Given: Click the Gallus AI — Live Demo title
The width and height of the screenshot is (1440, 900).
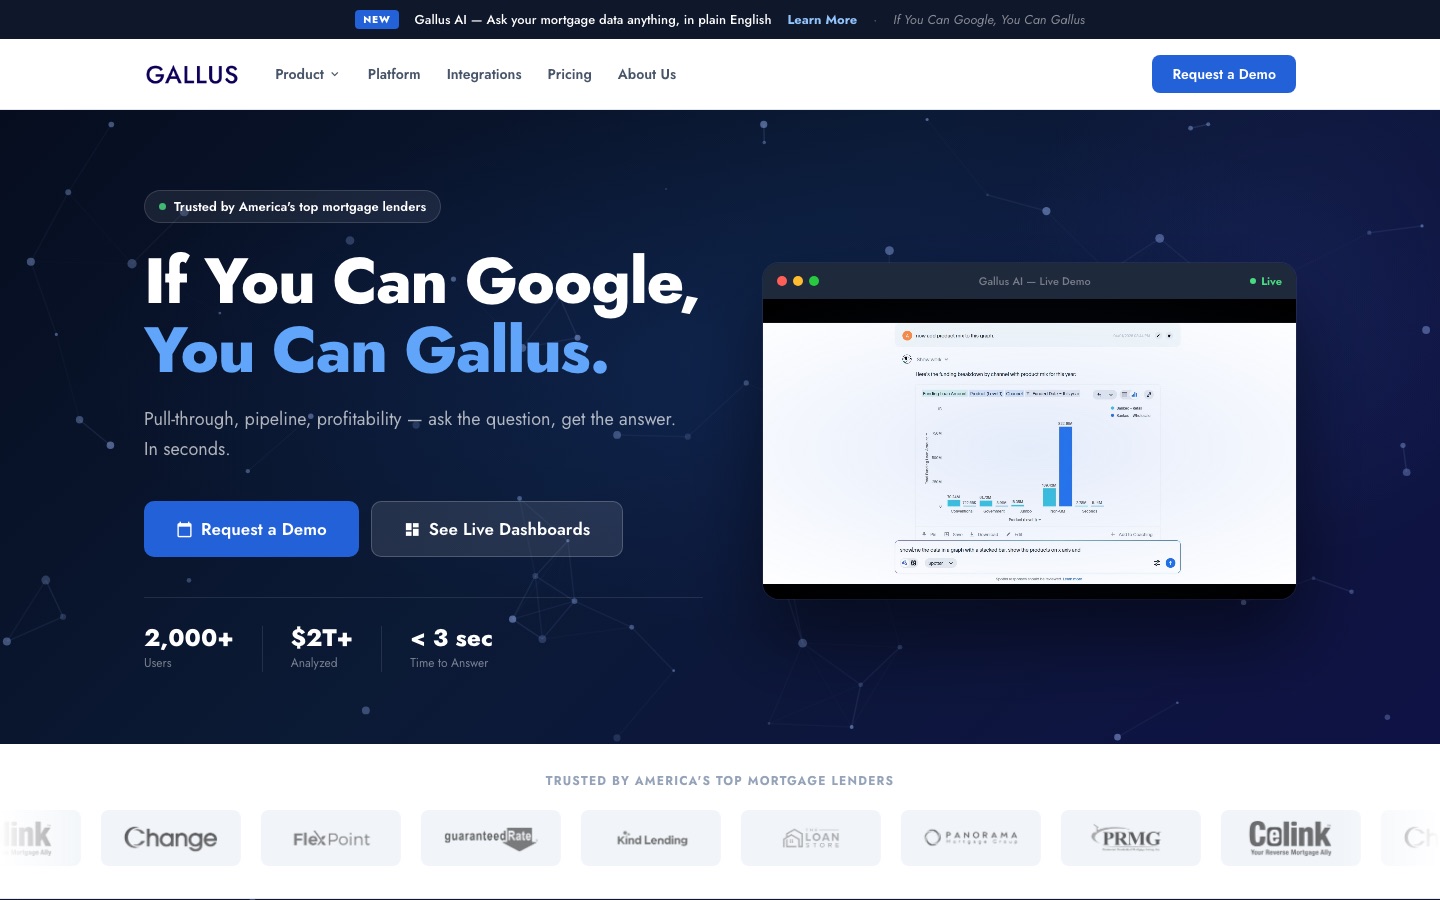Looking at the screenshot, I should pos(1034,281).
